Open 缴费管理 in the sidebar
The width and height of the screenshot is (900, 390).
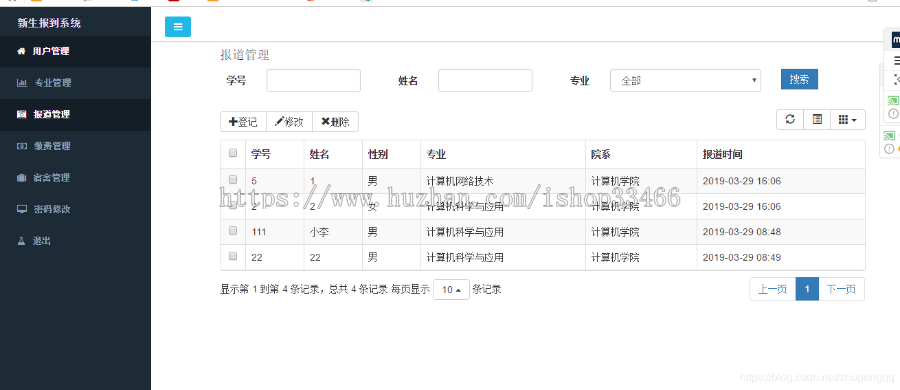click(x=75, y=146)
